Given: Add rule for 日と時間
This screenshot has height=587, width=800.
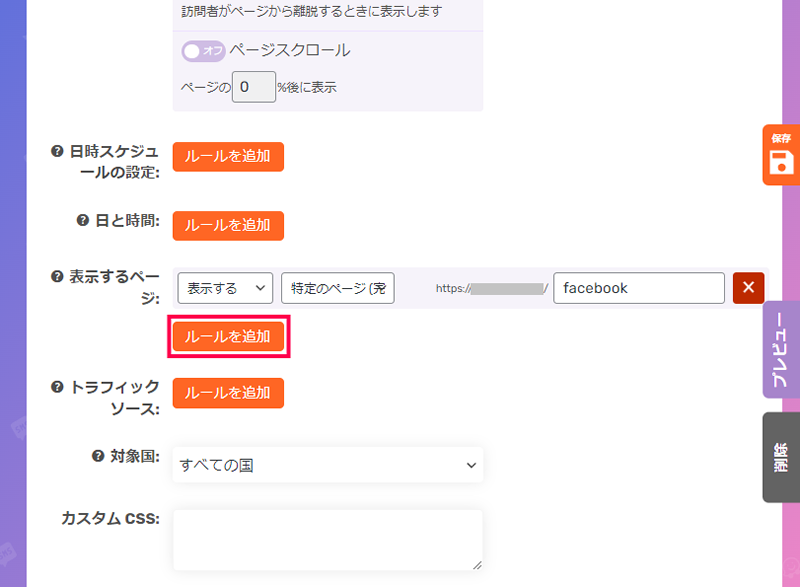Looking at the screenshot, I should 228,225.
